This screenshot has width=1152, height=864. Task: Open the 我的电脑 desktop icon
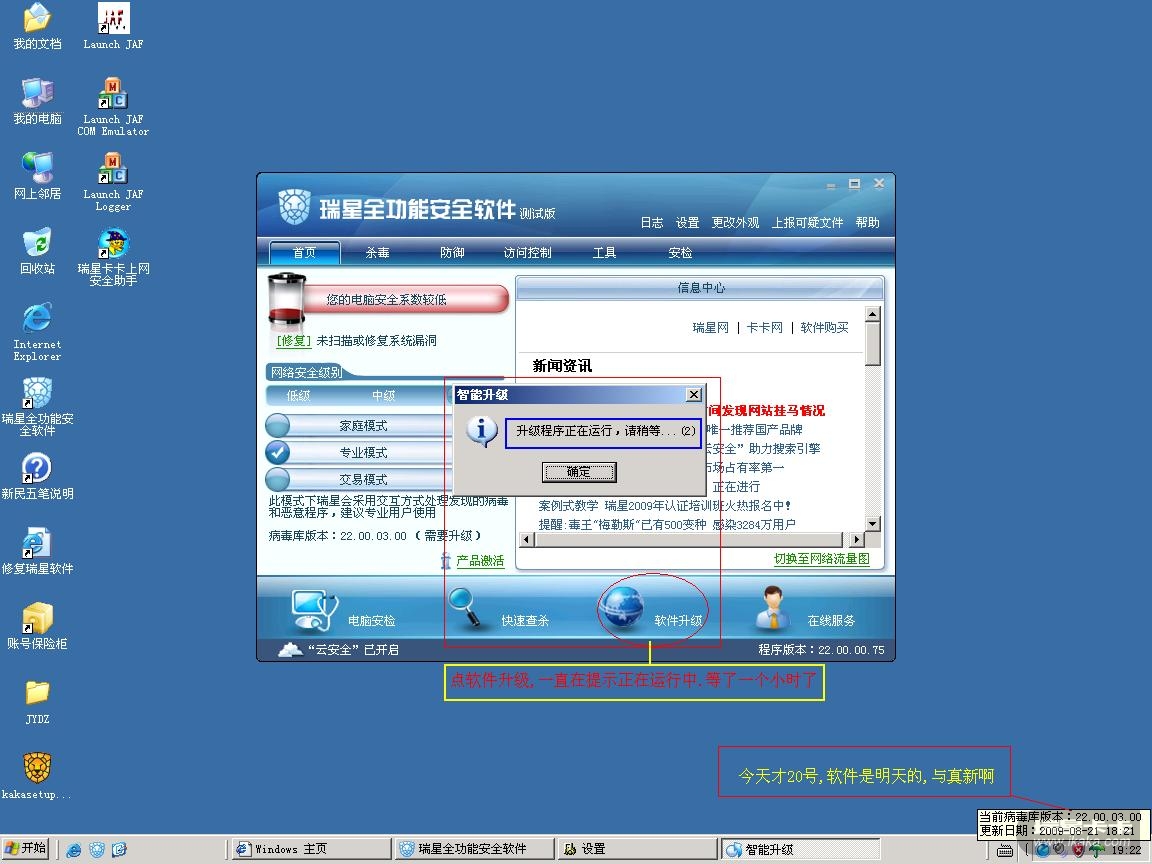(x=37, y=101)
